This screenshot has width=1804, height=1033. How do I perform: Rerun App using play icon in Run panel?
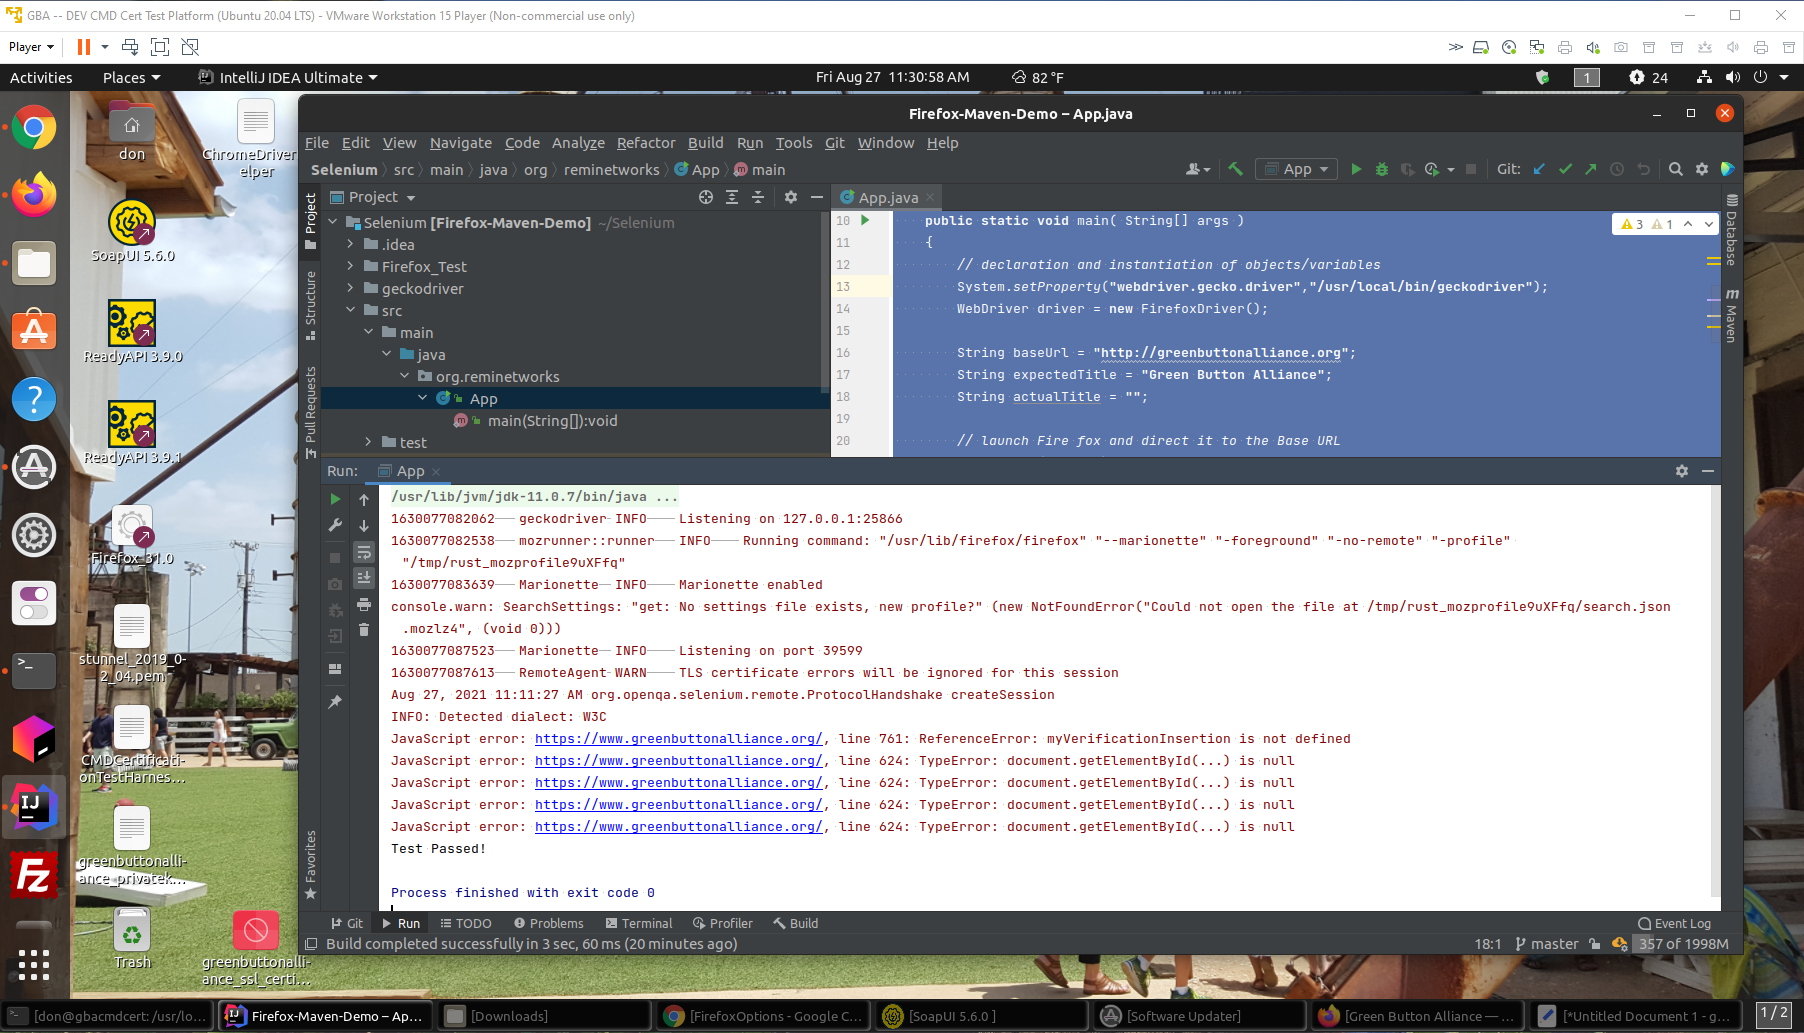(335, 499)
